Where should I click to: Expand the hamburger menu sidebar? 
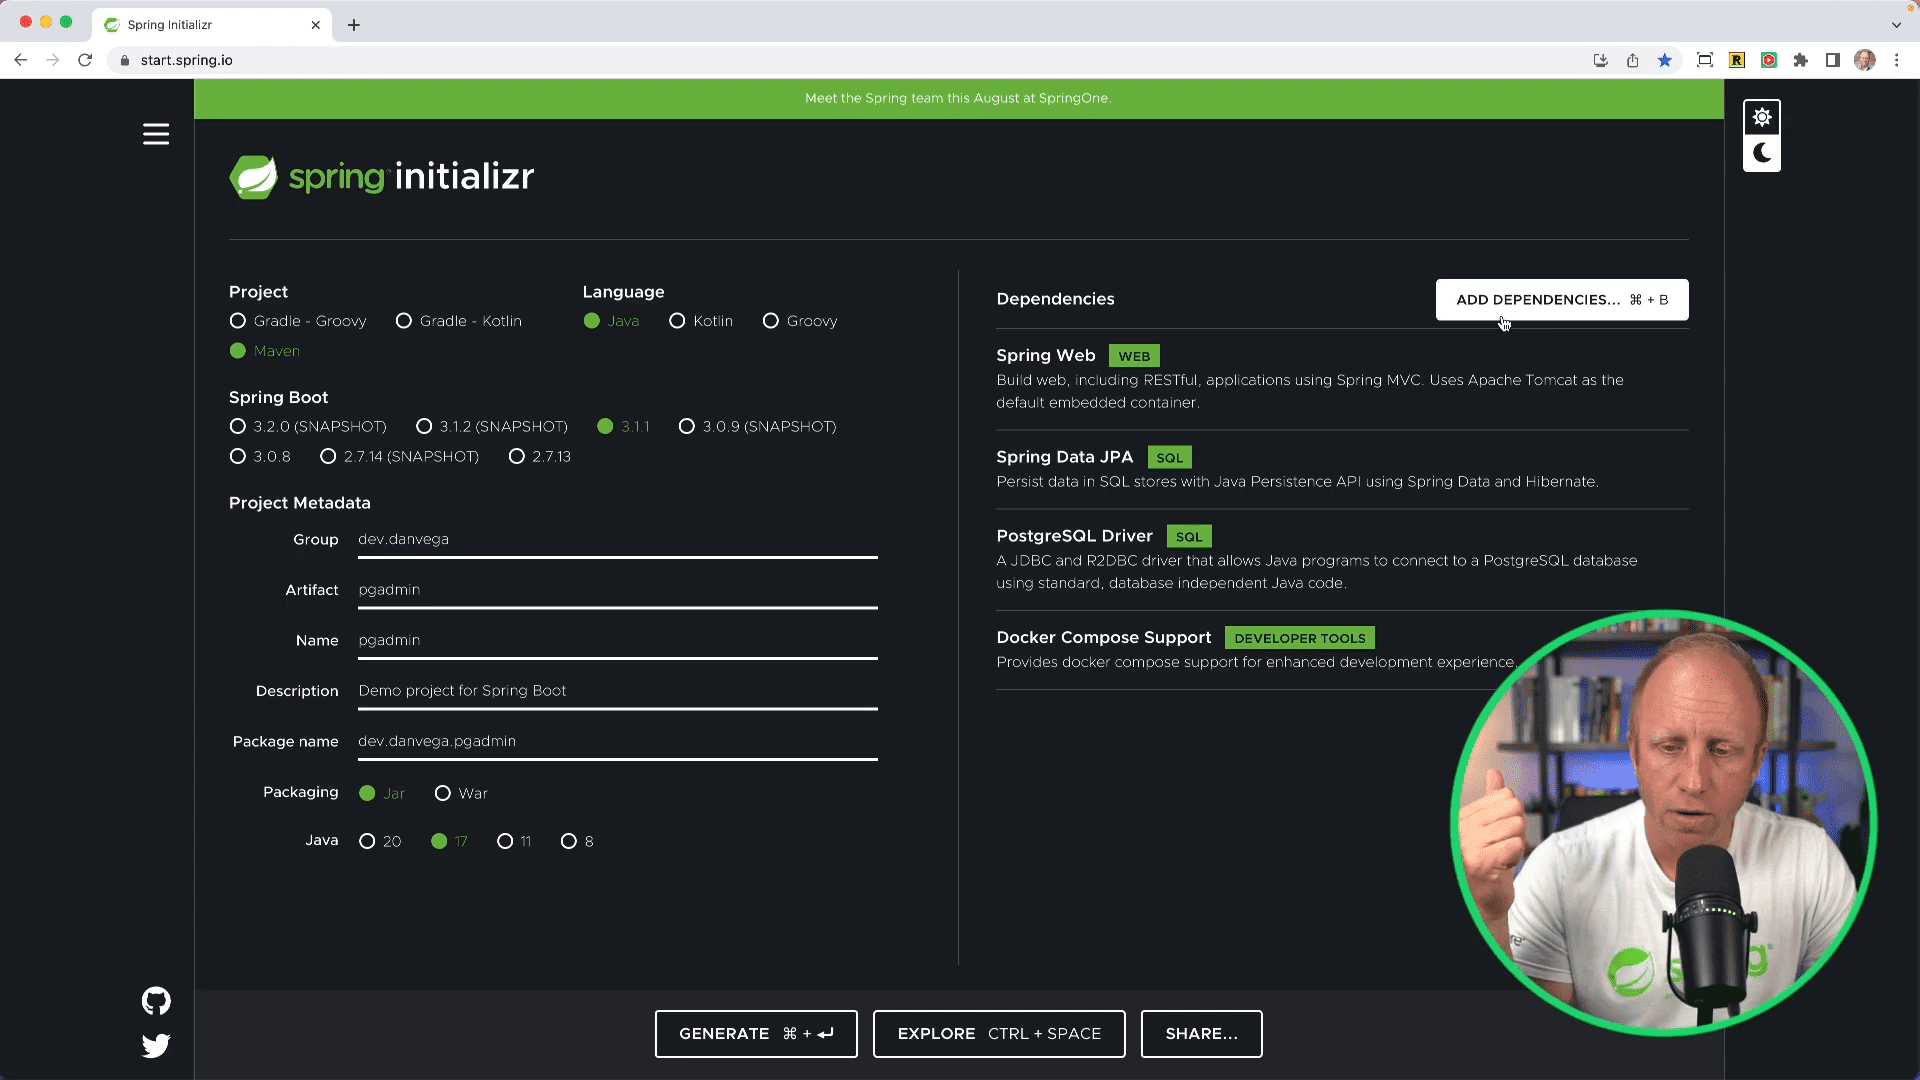(156, 133)
